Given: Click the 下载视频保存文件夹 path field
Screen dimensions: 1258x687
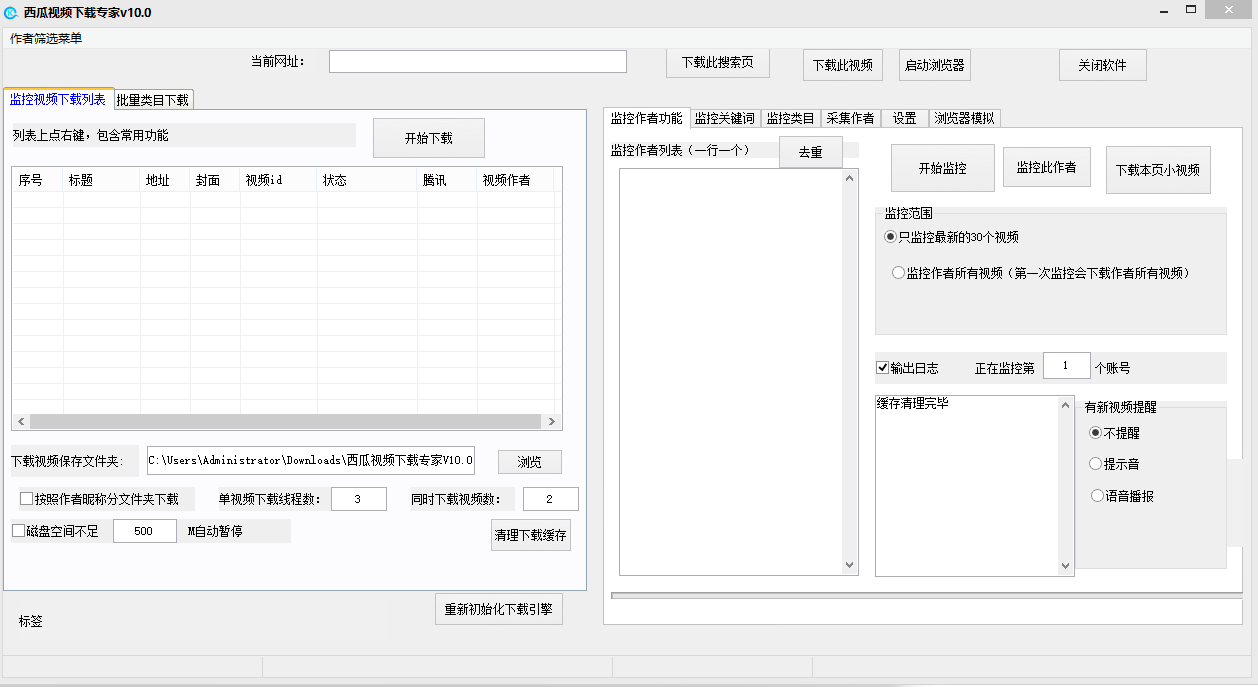Looking at the screenshot, I should tap(311, 461).
